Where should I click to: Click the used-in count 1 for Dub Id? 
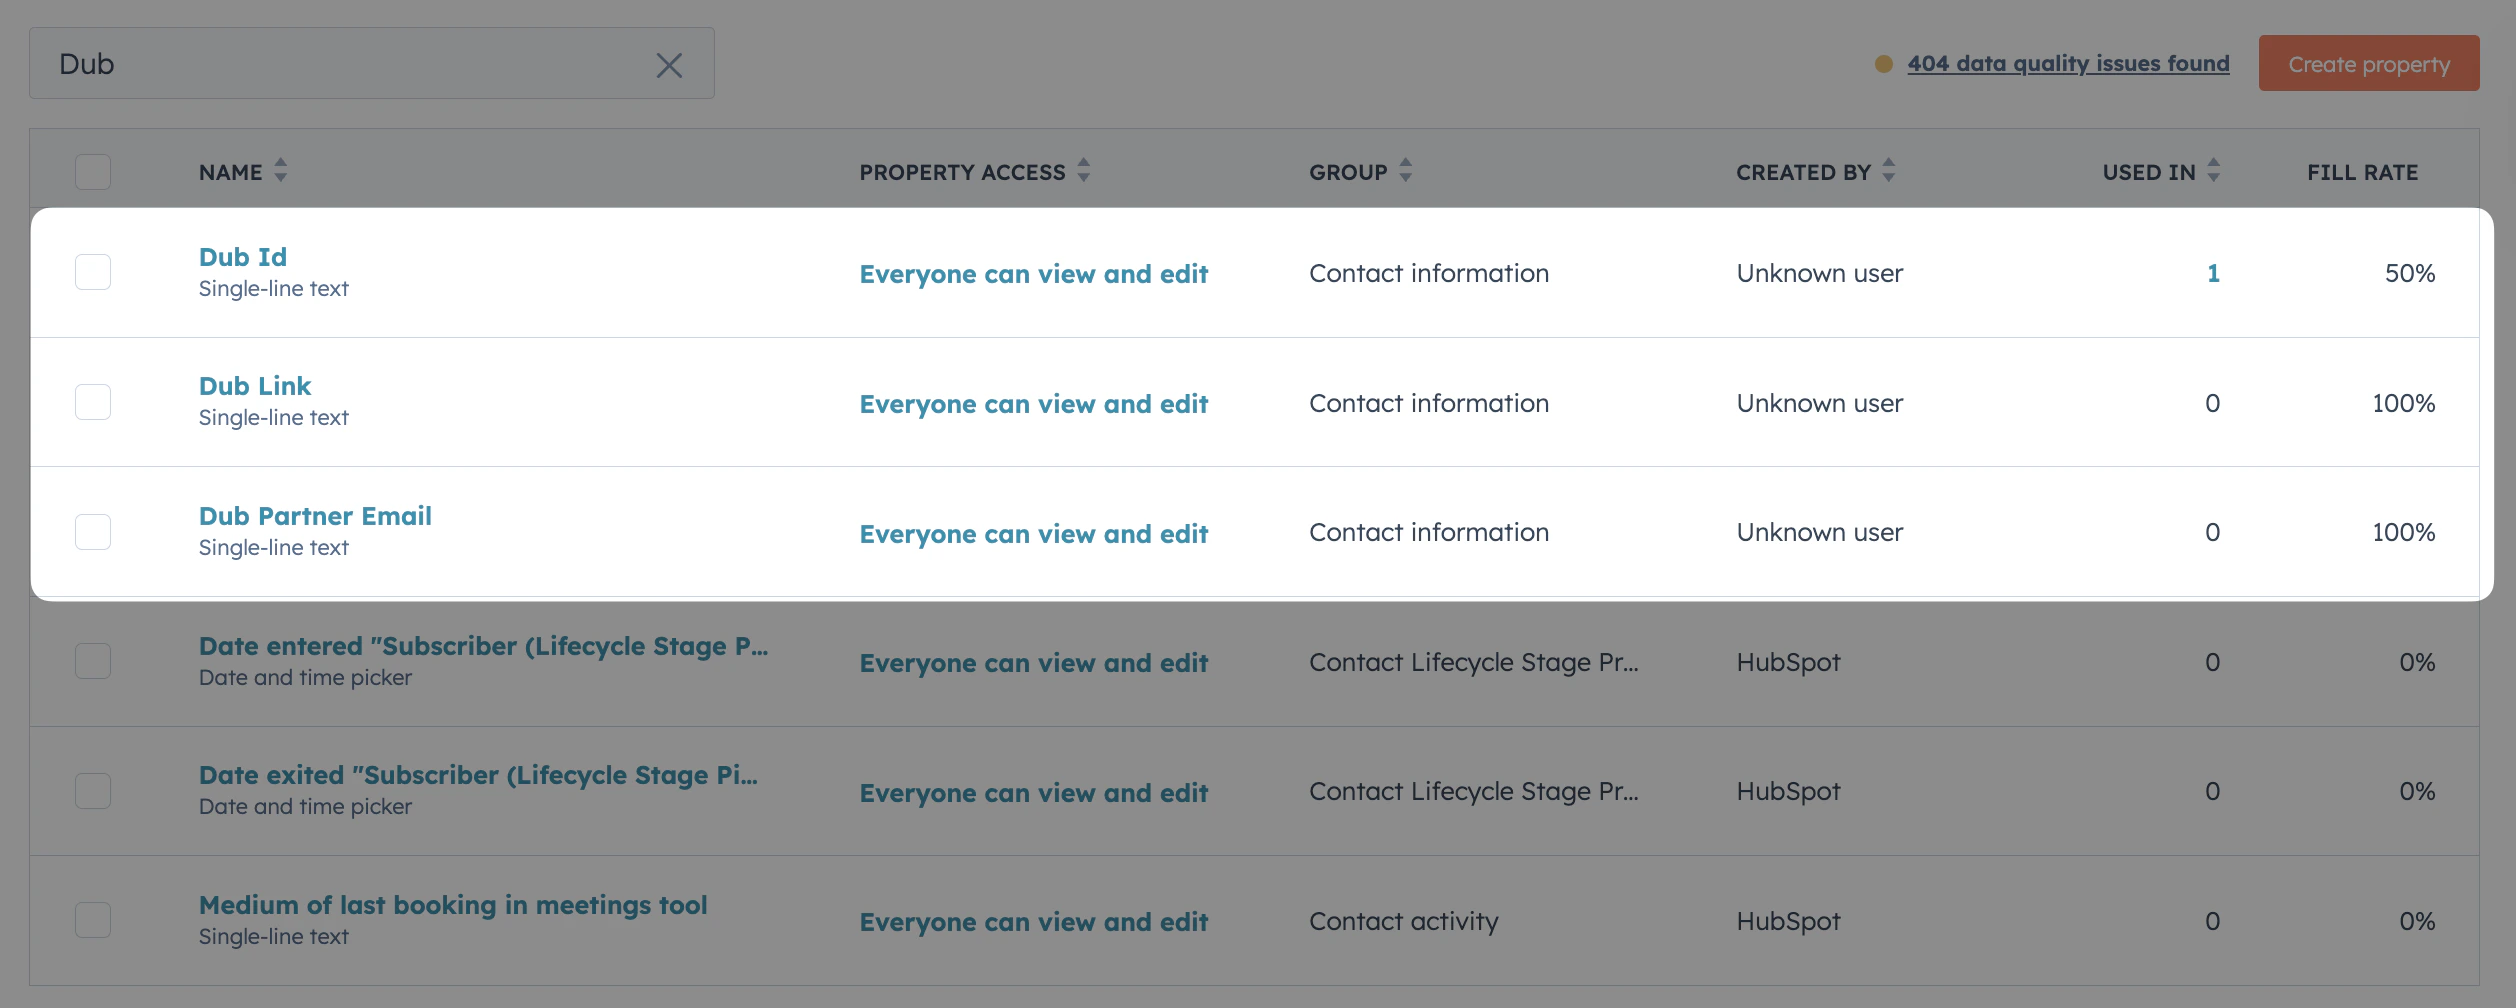pyautogui.click(x=2212, y=272)
